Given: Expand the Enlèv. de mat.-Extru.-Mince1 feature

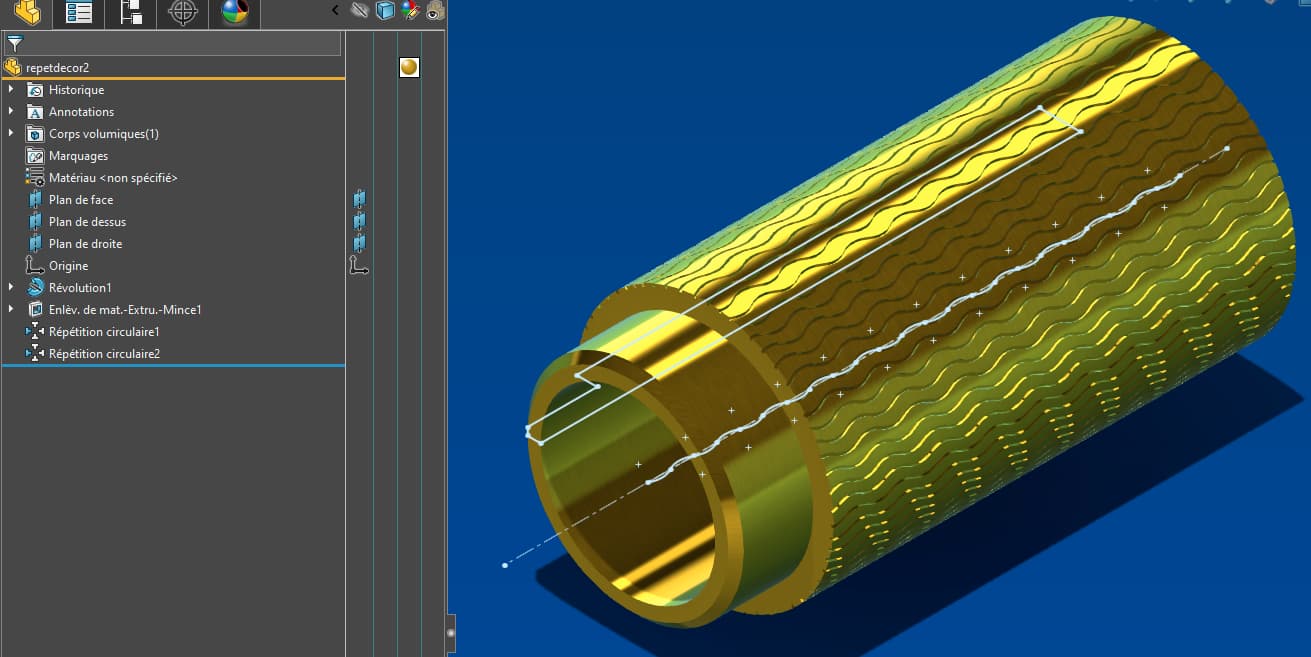Looking at the screenshot, I should 11,310.
